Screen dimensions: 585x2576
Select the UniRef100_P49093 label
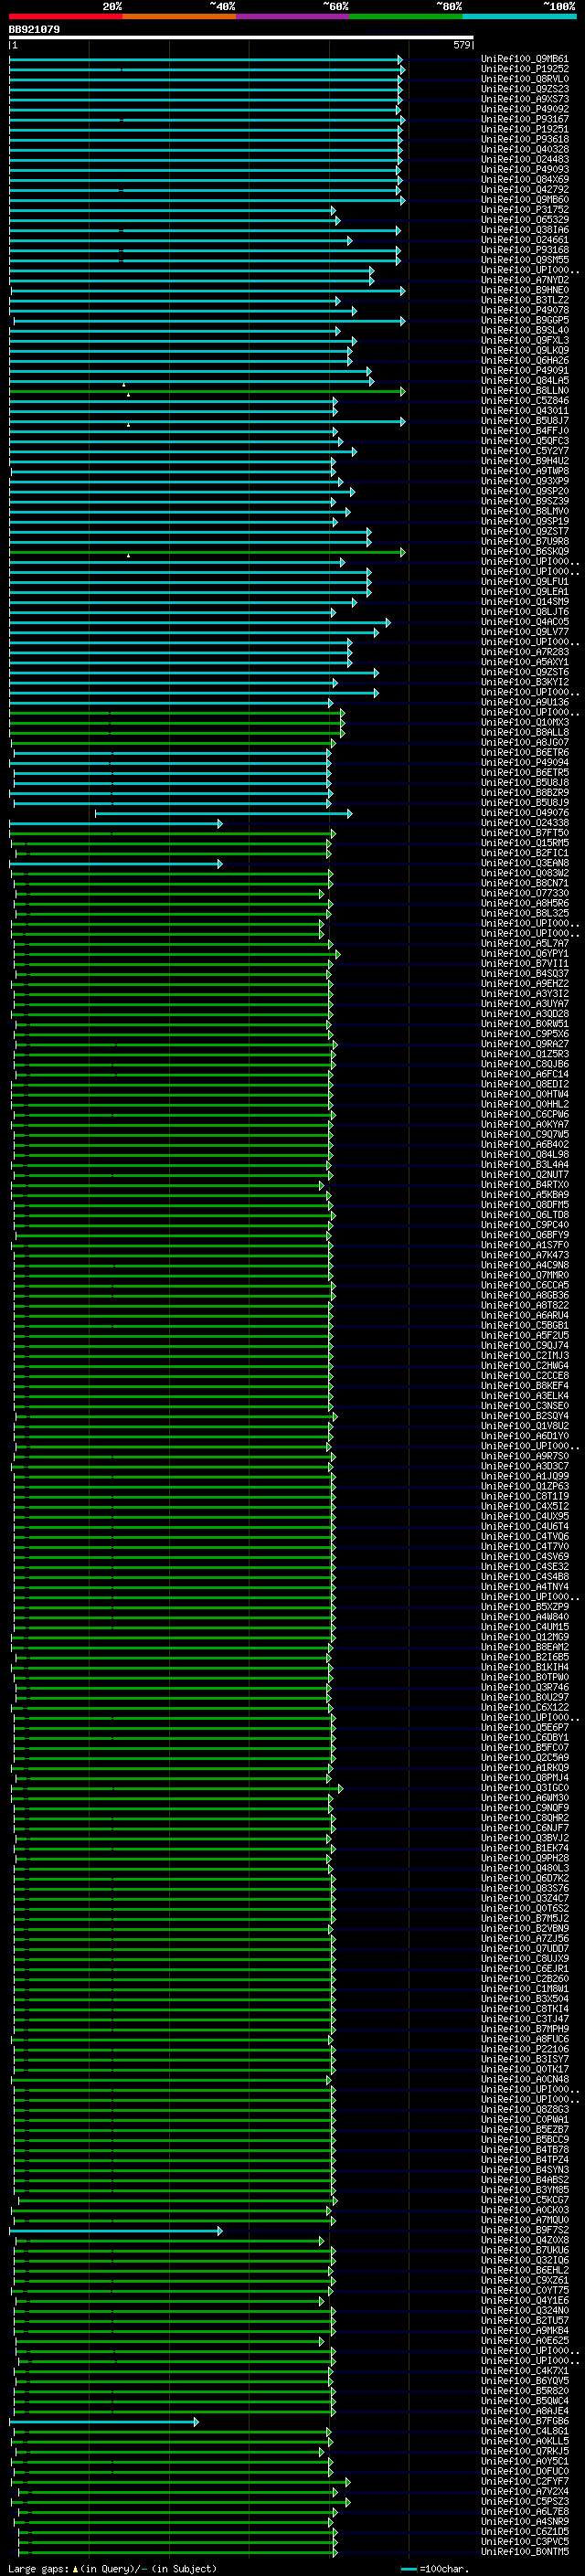(525, 169)
